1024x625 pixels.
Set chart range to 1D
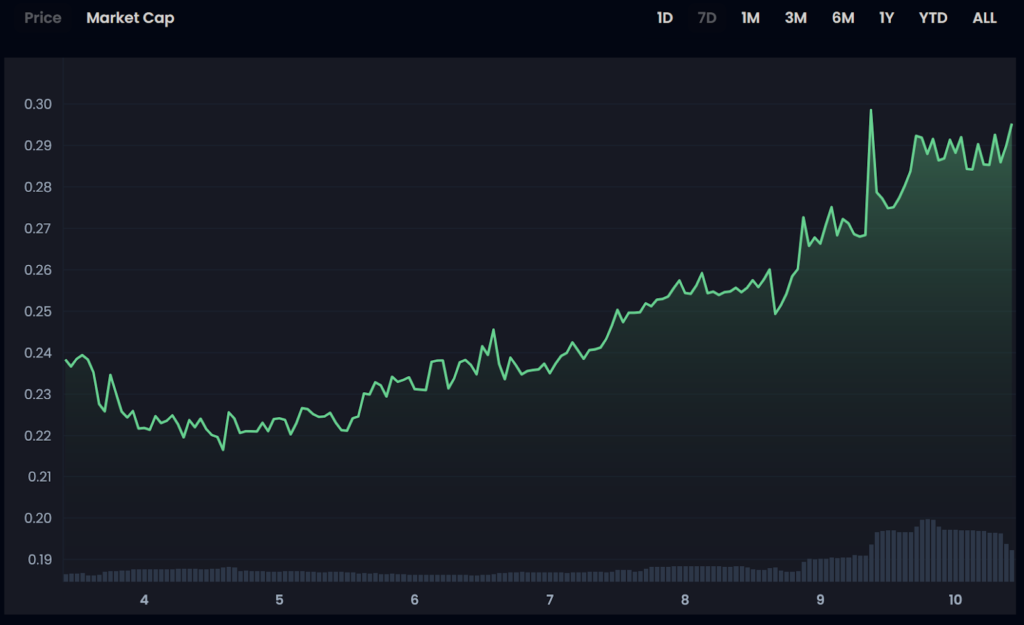(664, 18)
